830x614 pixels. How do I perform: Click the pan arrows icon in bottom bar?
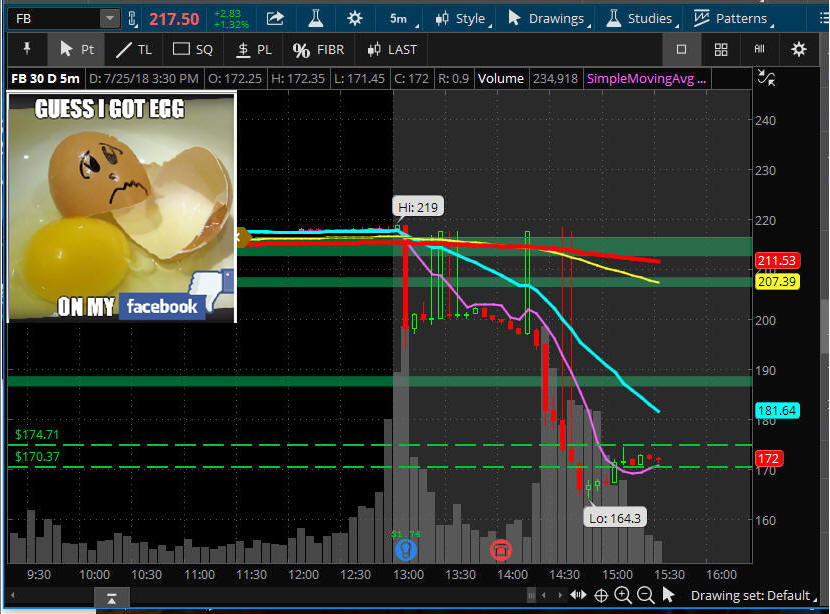pos(578,595)
